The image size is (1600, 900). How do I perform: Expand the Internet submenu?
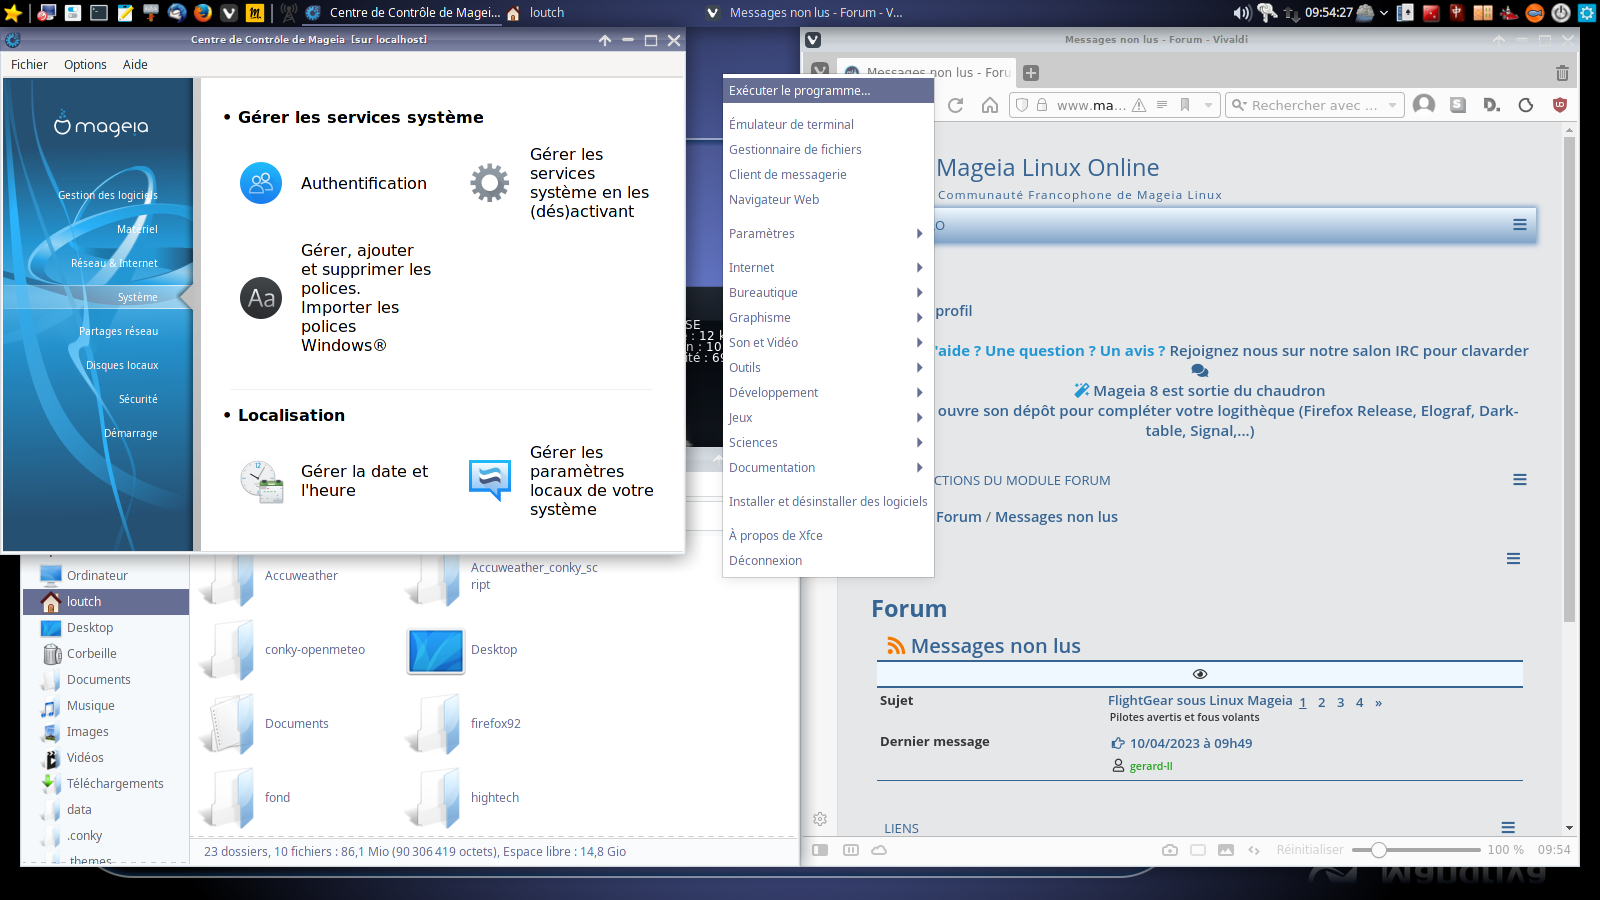pos(827,267)
